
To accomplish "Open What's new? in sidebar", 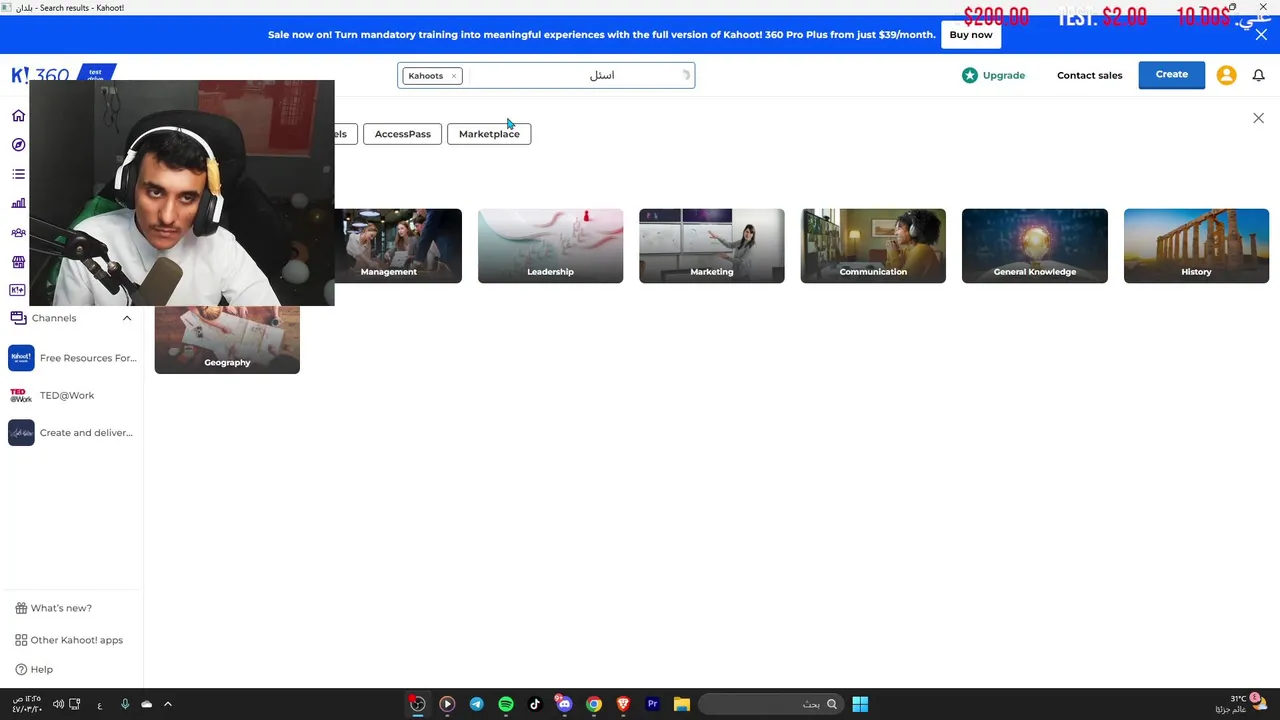I will pyautogui.click(x=54, y=608).
